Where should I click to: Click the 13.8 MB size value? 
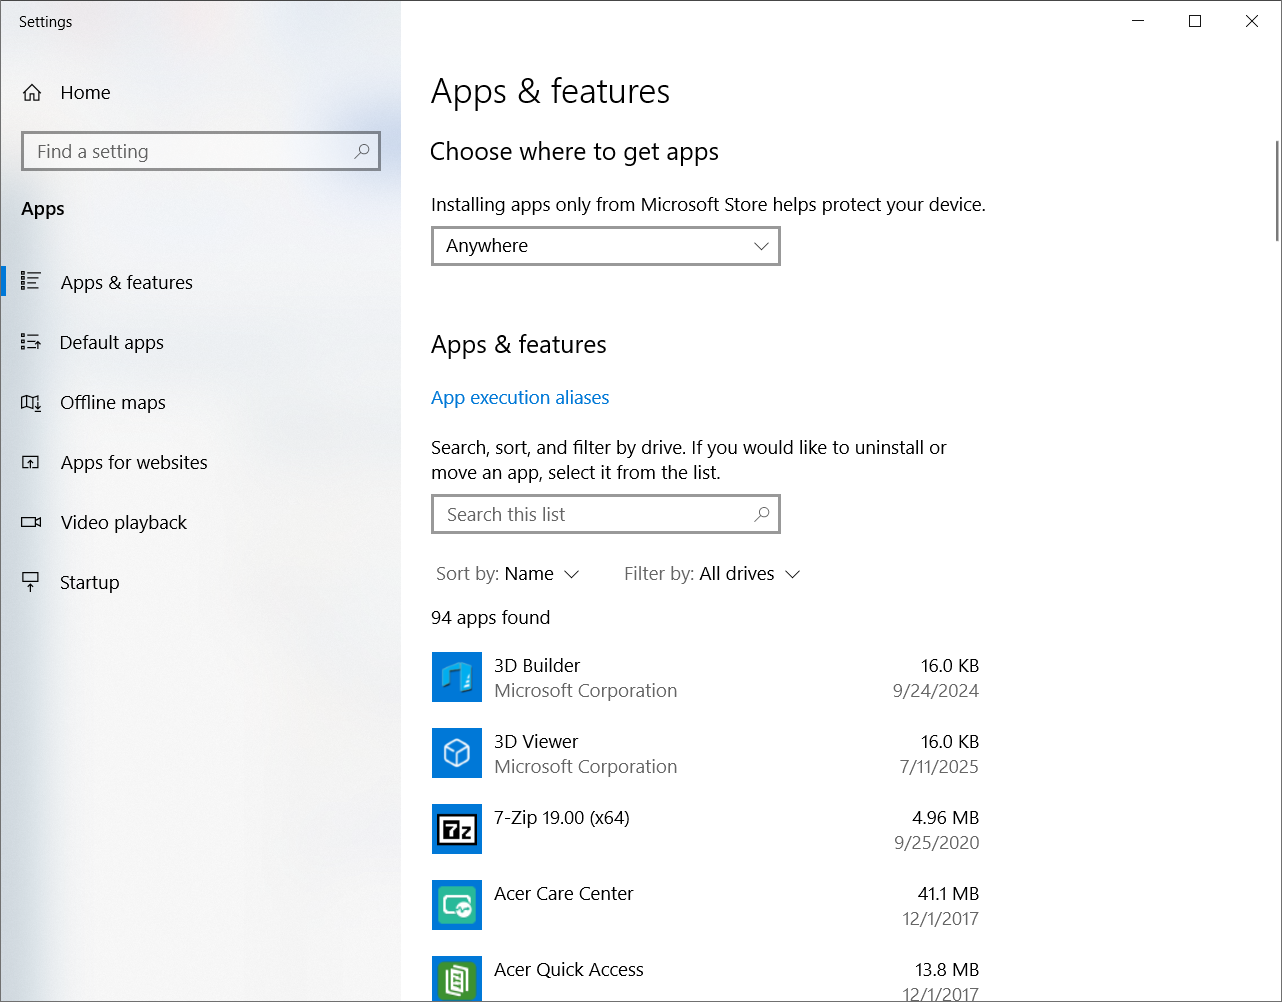pos(947,970)
